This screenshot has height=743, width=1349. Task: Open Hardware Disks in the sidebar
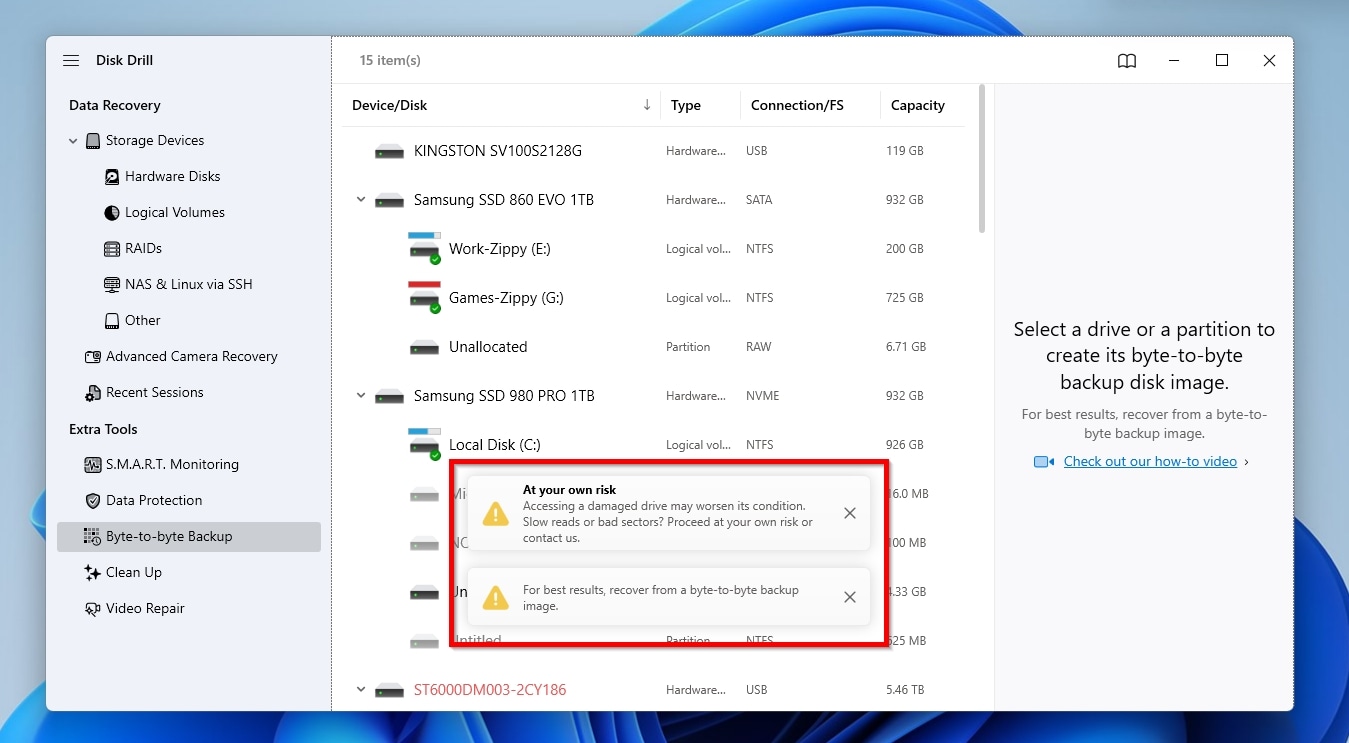point(173,177)
